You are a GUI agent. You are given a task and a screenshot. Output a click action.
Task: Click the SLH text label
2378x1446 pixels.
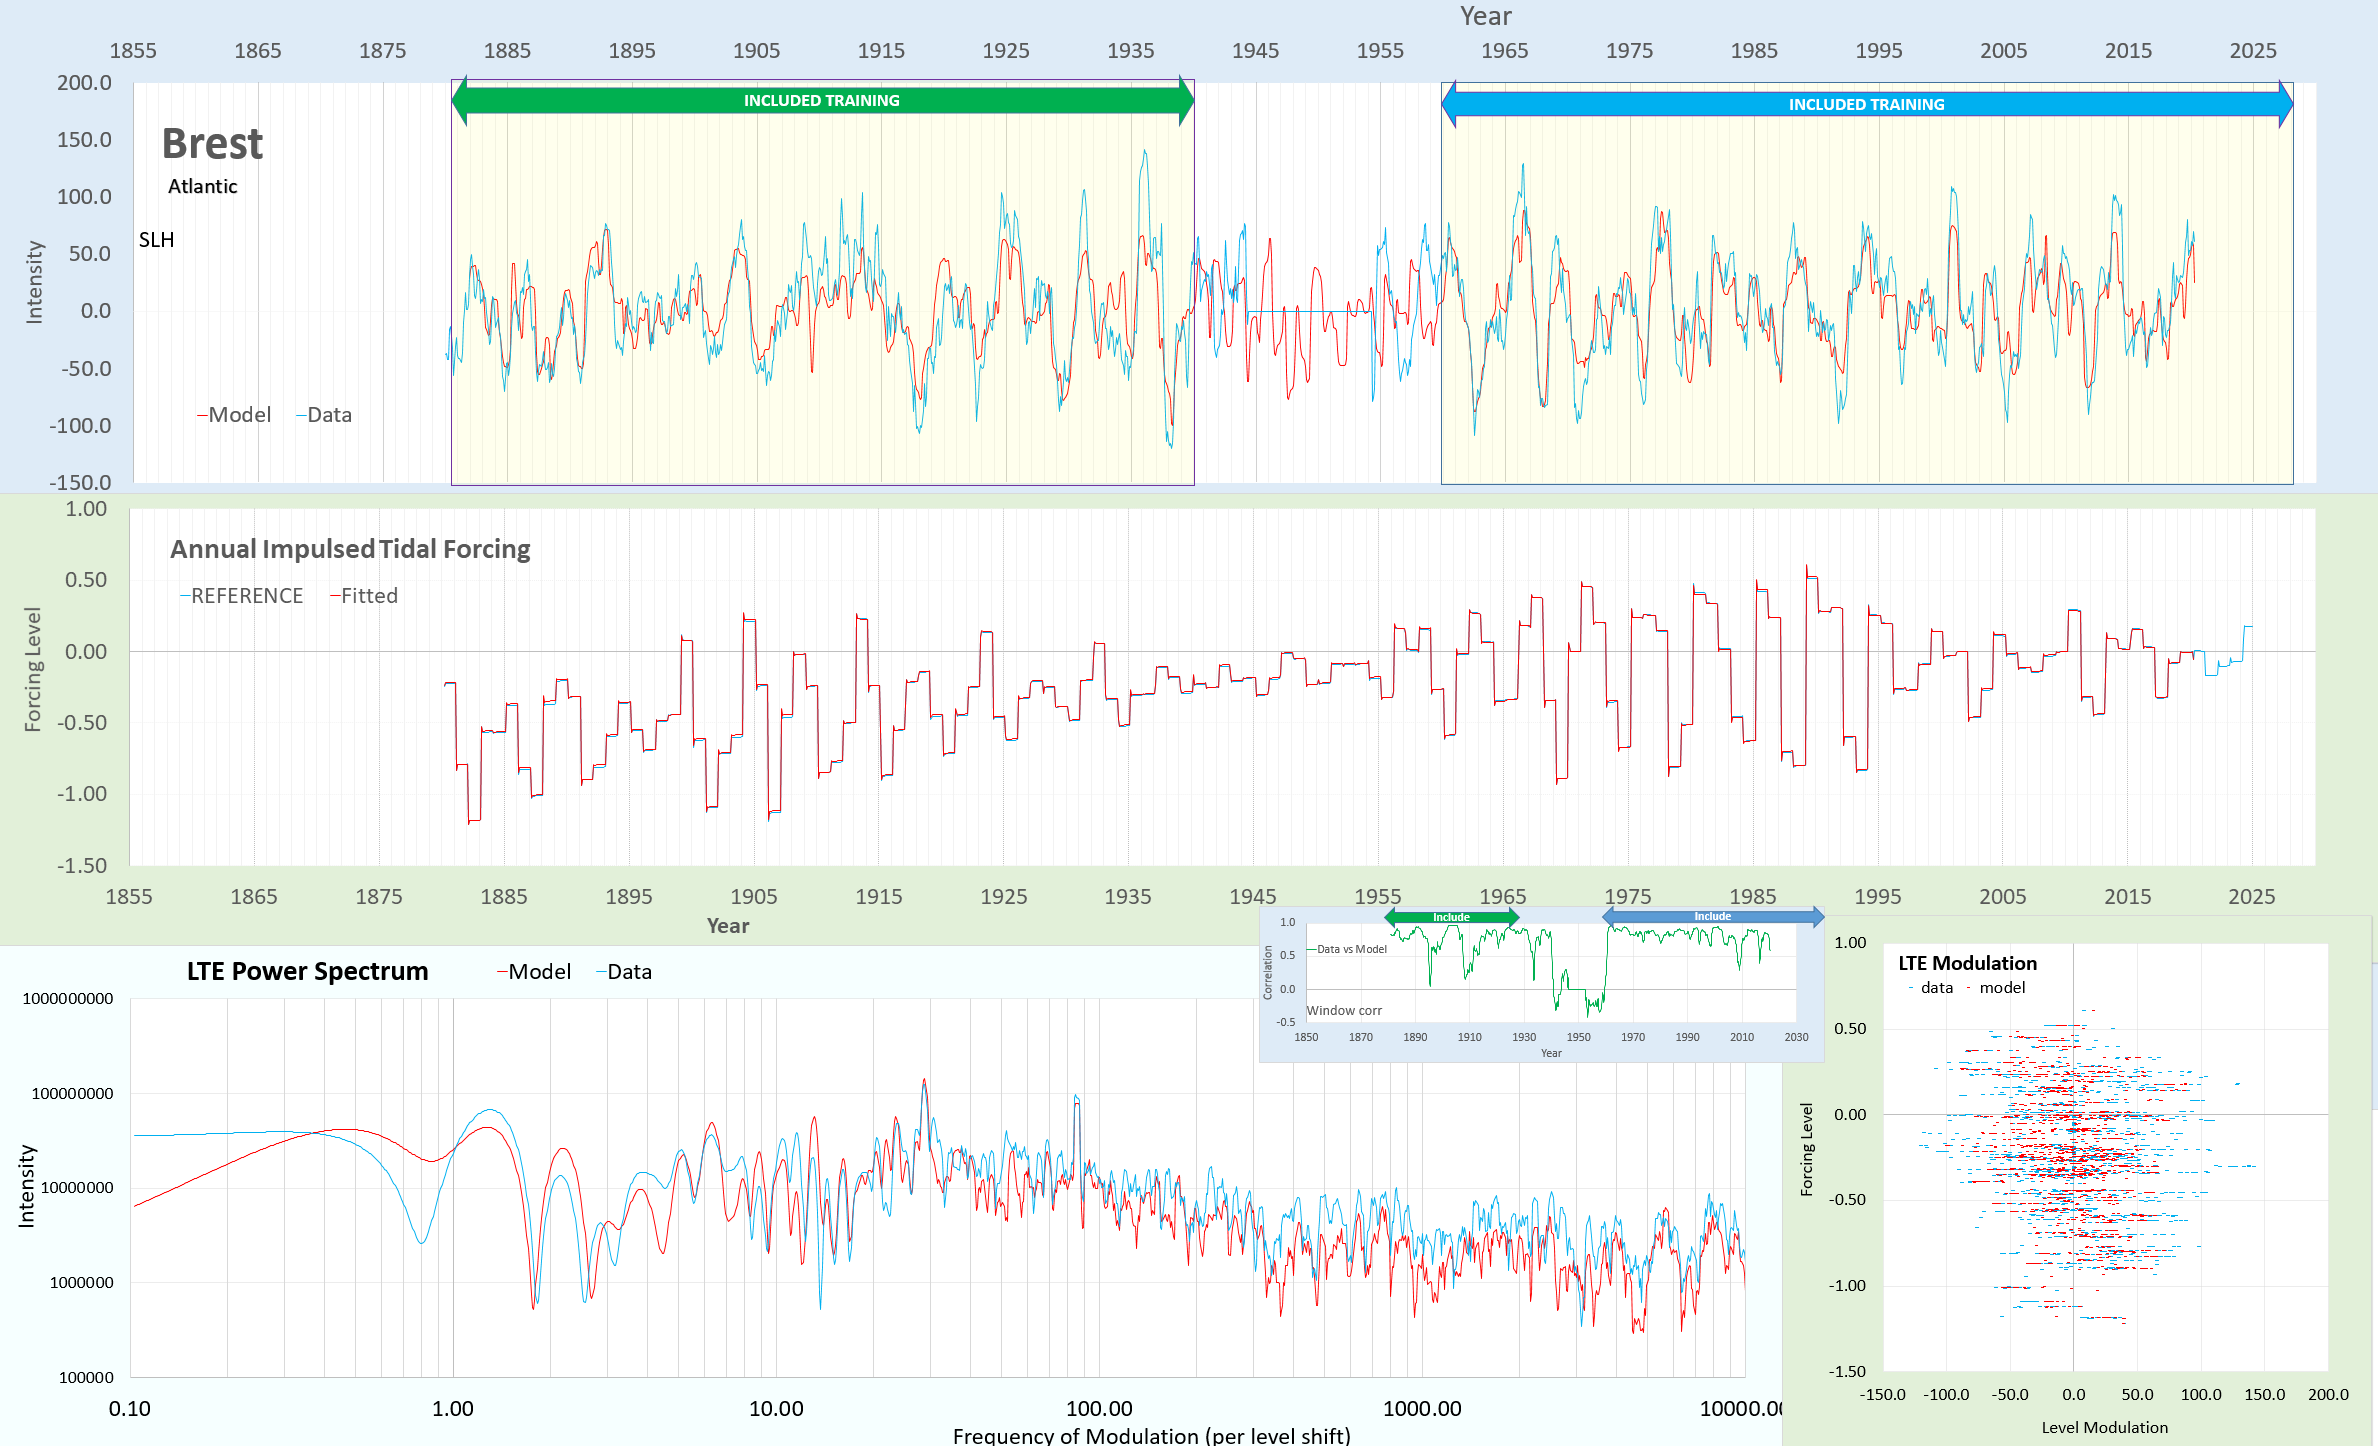tap(156, 240)
